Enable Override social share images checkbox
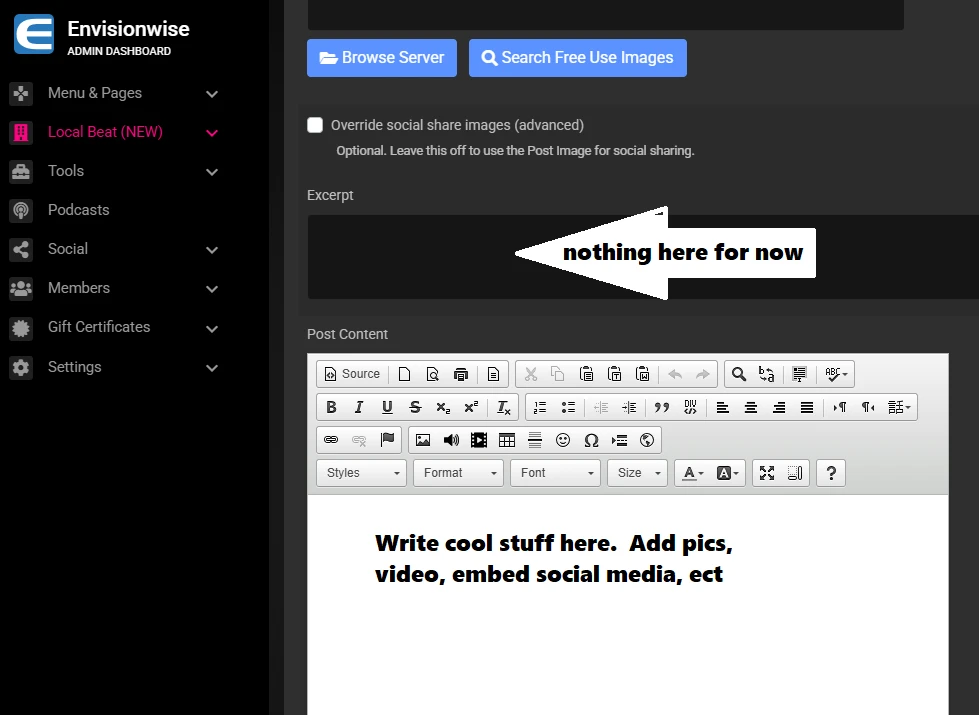The height and width of the screenshot is (715, 979). click(x=315, y=125)
